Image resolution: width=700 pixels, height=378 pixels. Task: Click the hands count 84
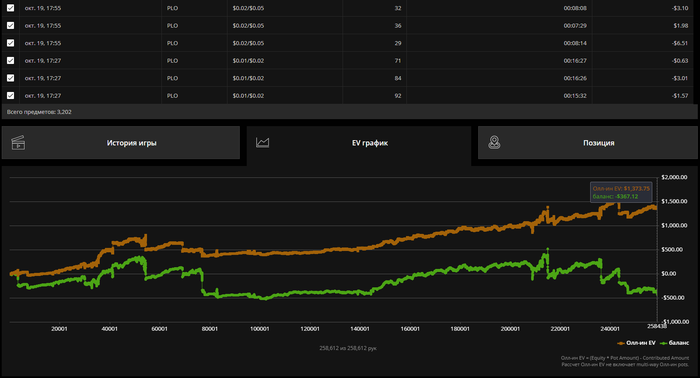click(398, 78)
